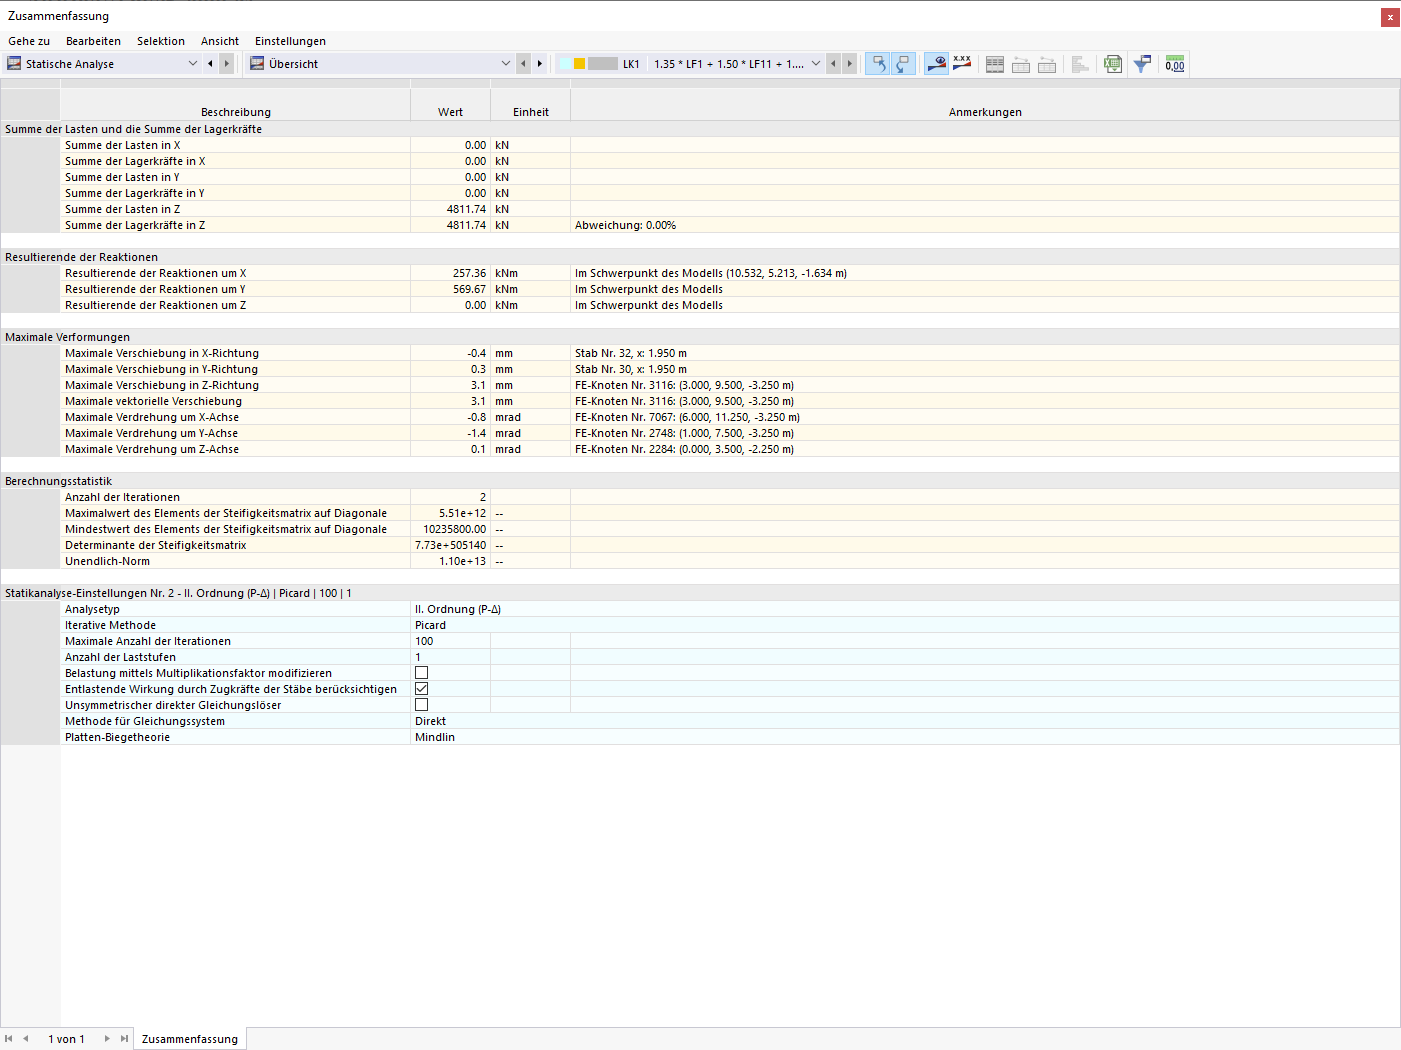Click the 'Maximale Verformungen' section header
The height and width of the screenshot is (1050, 1401).
(x=67, y=337)
